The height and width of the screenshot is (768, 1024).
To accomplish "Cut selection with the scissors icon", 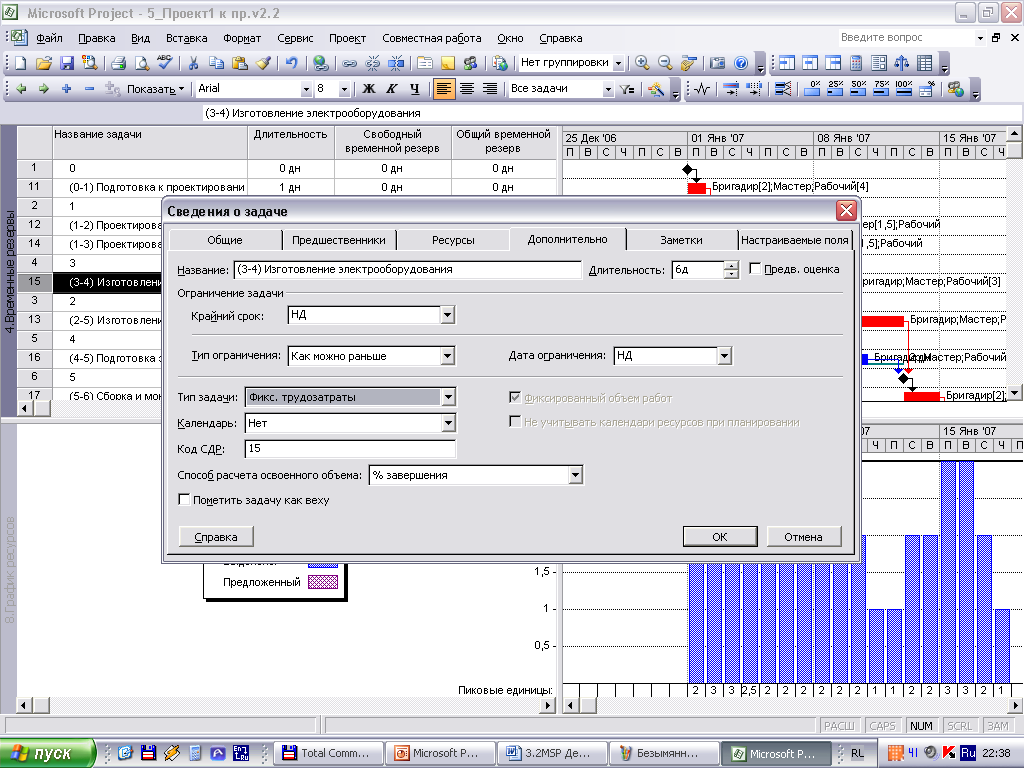I will tap(193, 63).
